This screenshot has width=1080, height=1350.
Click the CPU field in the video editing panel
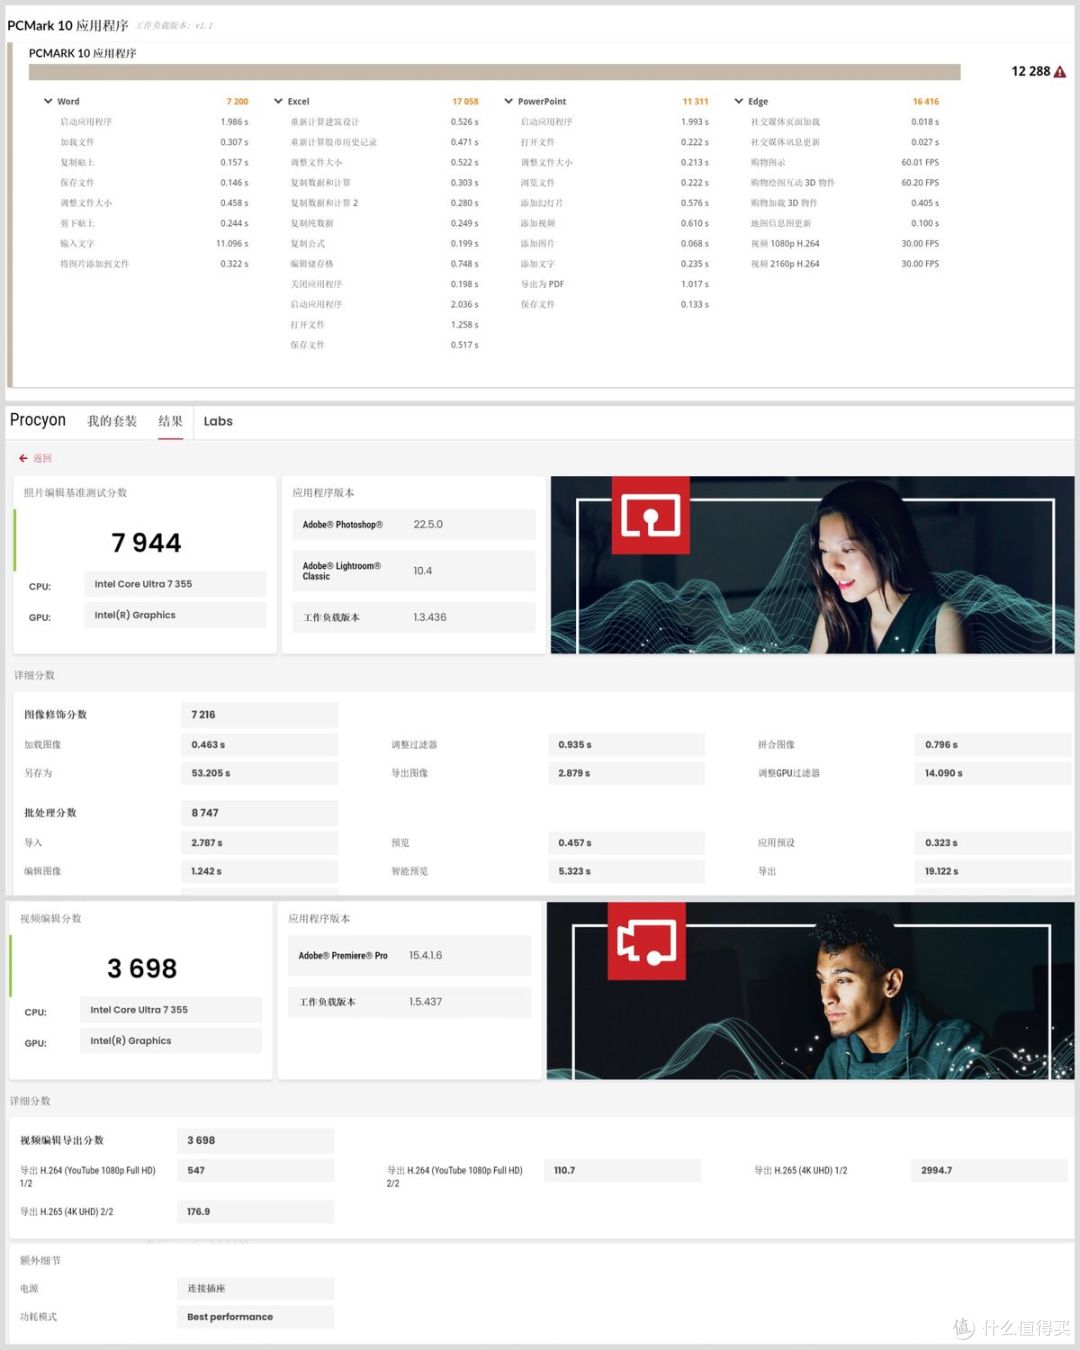171,1010
